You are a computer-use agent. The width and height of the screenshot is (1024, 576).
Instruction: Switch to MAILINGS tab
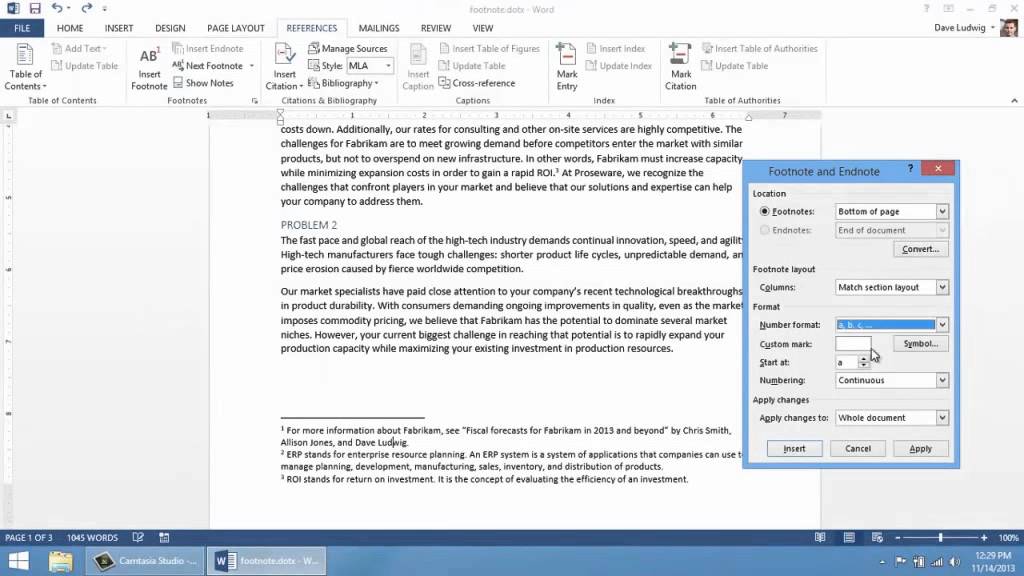coord(379,28)
